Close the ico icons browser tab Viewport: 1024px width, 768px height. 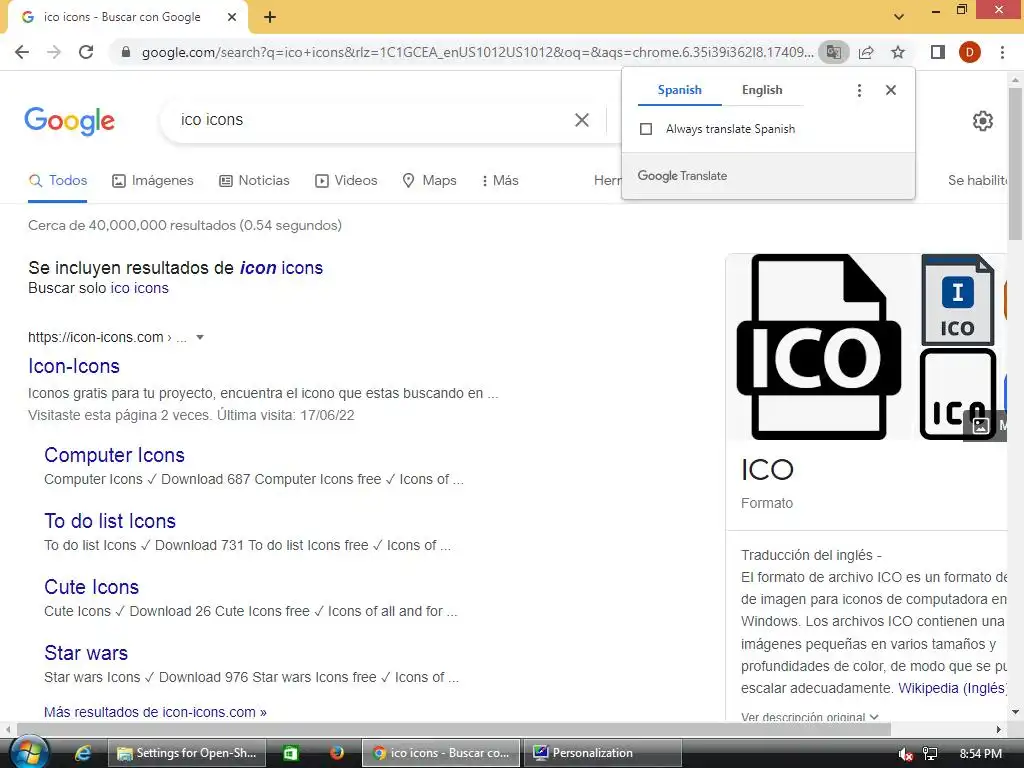232,17
